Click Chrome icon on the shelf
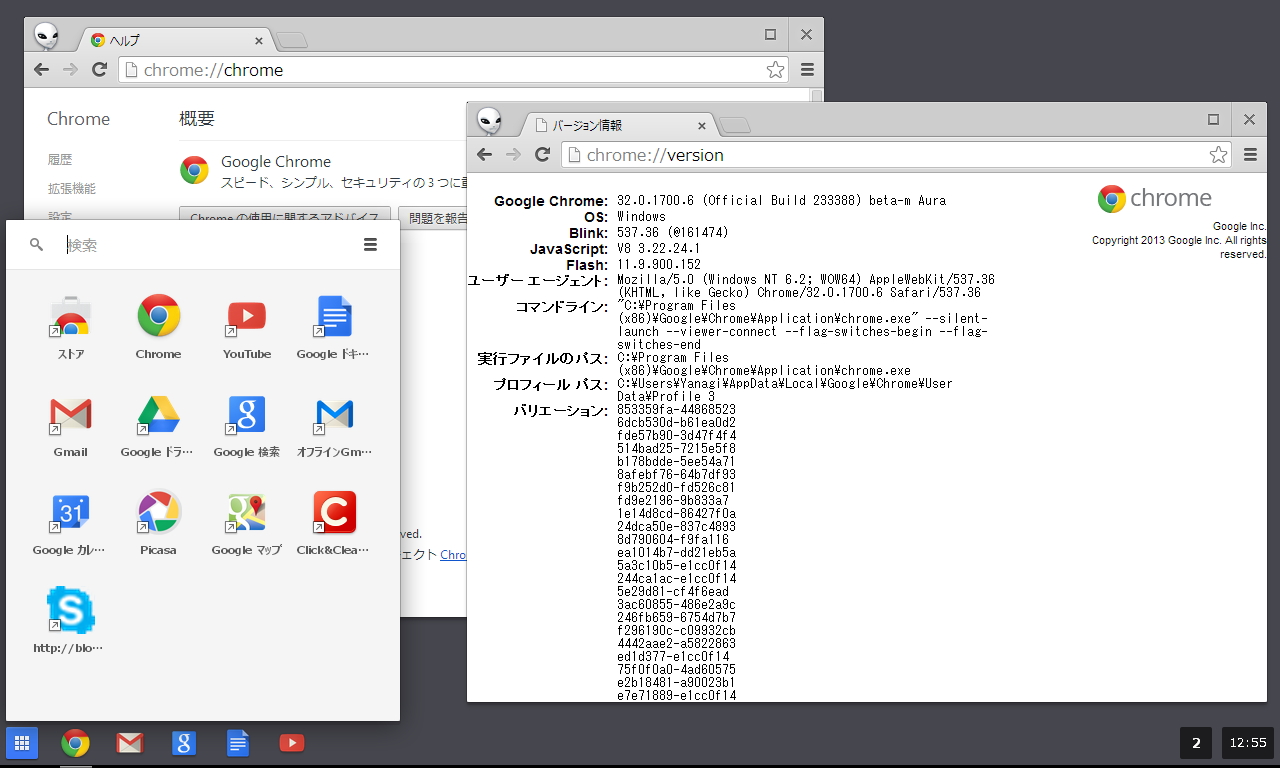The image size is (1280, 768). click(x=75, y=743)
